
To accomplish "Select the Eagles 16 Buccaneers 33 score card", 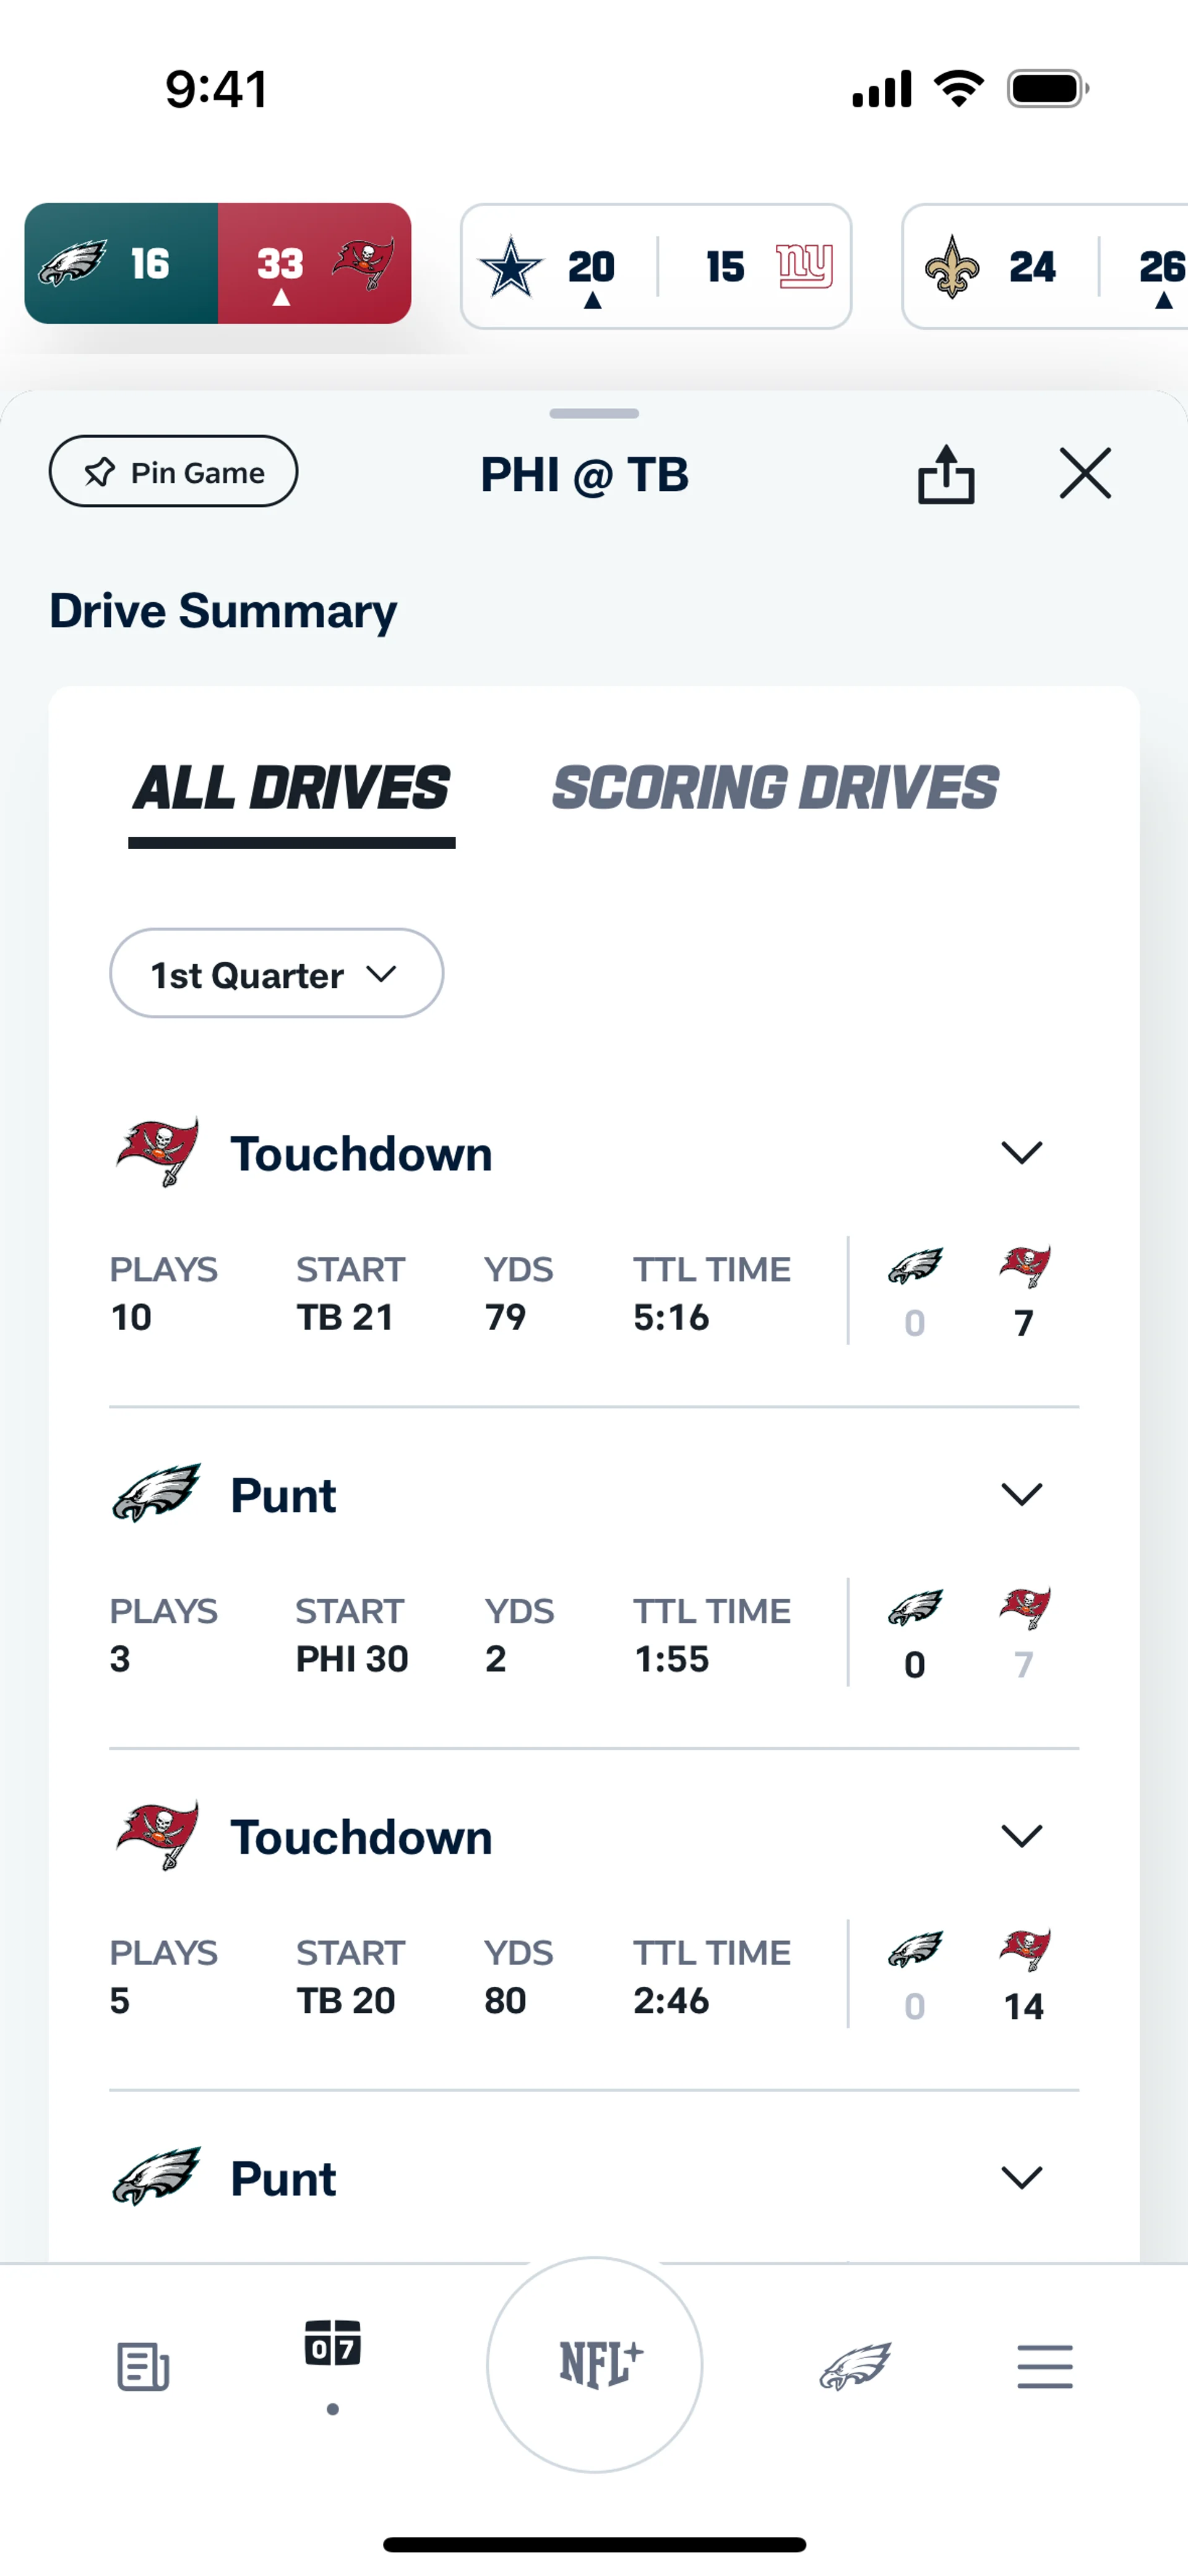I will click(x=218, y=264).
